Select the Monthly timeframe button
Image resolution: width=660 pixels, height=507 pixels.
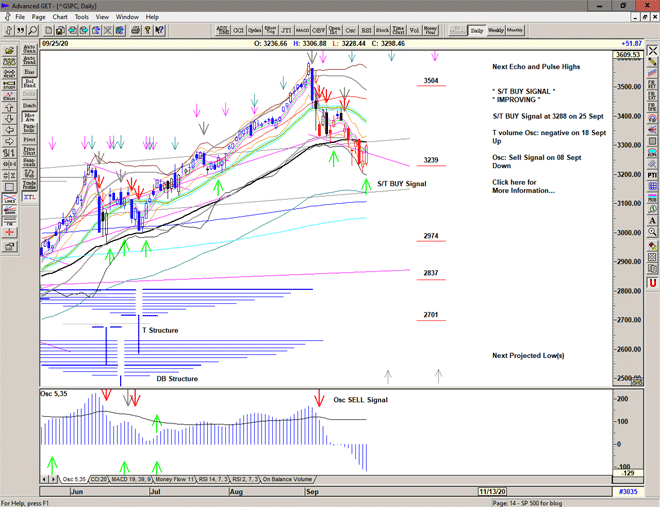click(515, 30)
